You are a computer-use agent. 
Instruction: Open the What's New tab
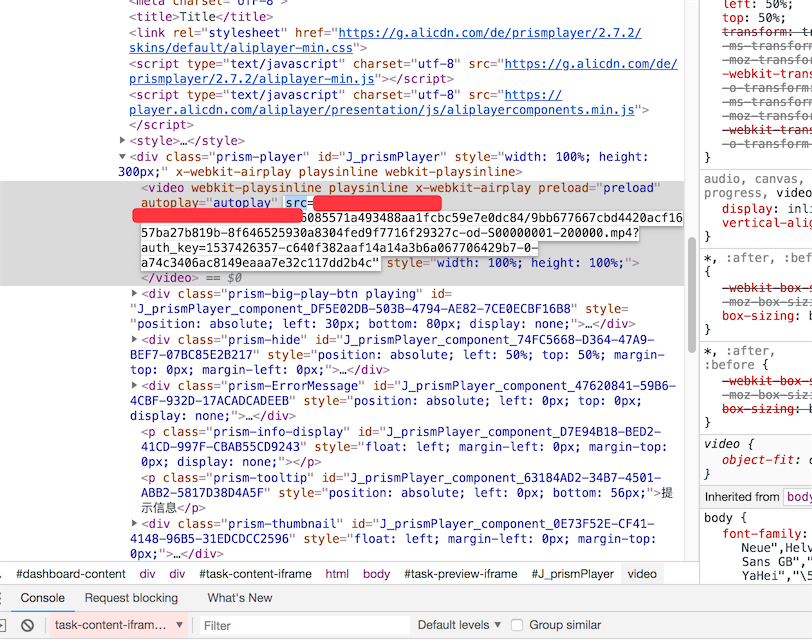coord(240,597)
